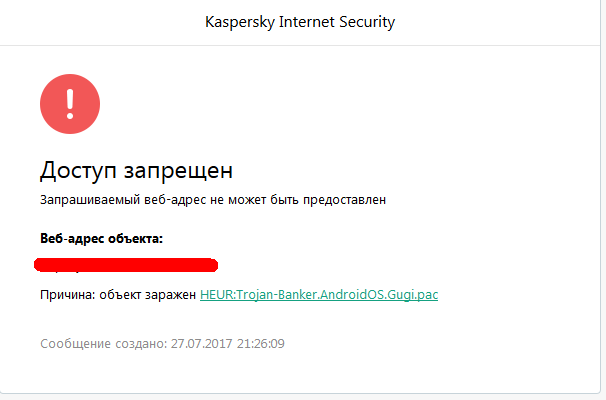The image size is (606, 400).
Task: Click the red redacted web address bar
Action: [x=126, y=265]
